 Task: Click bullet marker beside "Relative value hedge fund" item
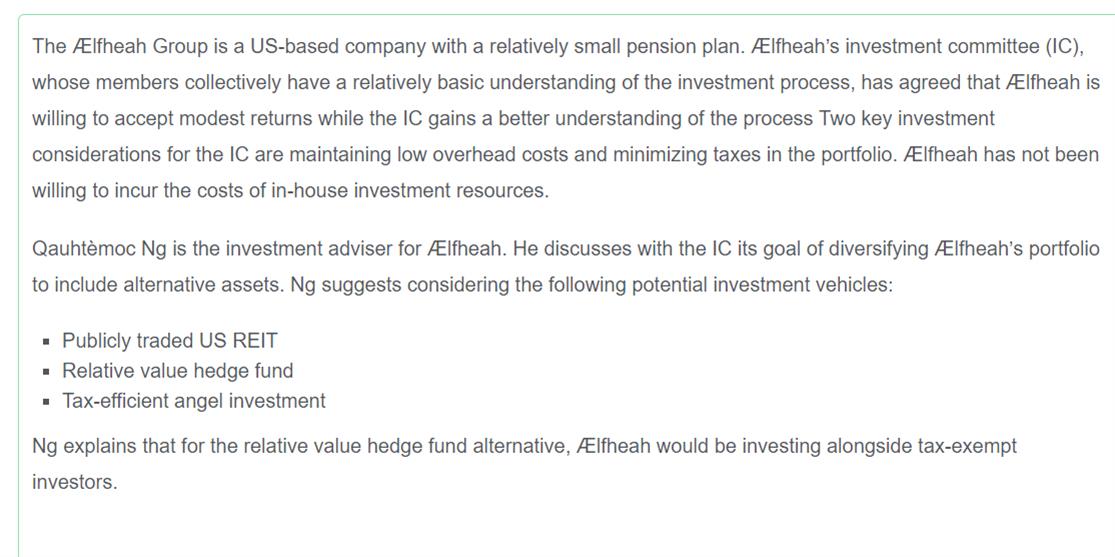(x=47, y=372)
